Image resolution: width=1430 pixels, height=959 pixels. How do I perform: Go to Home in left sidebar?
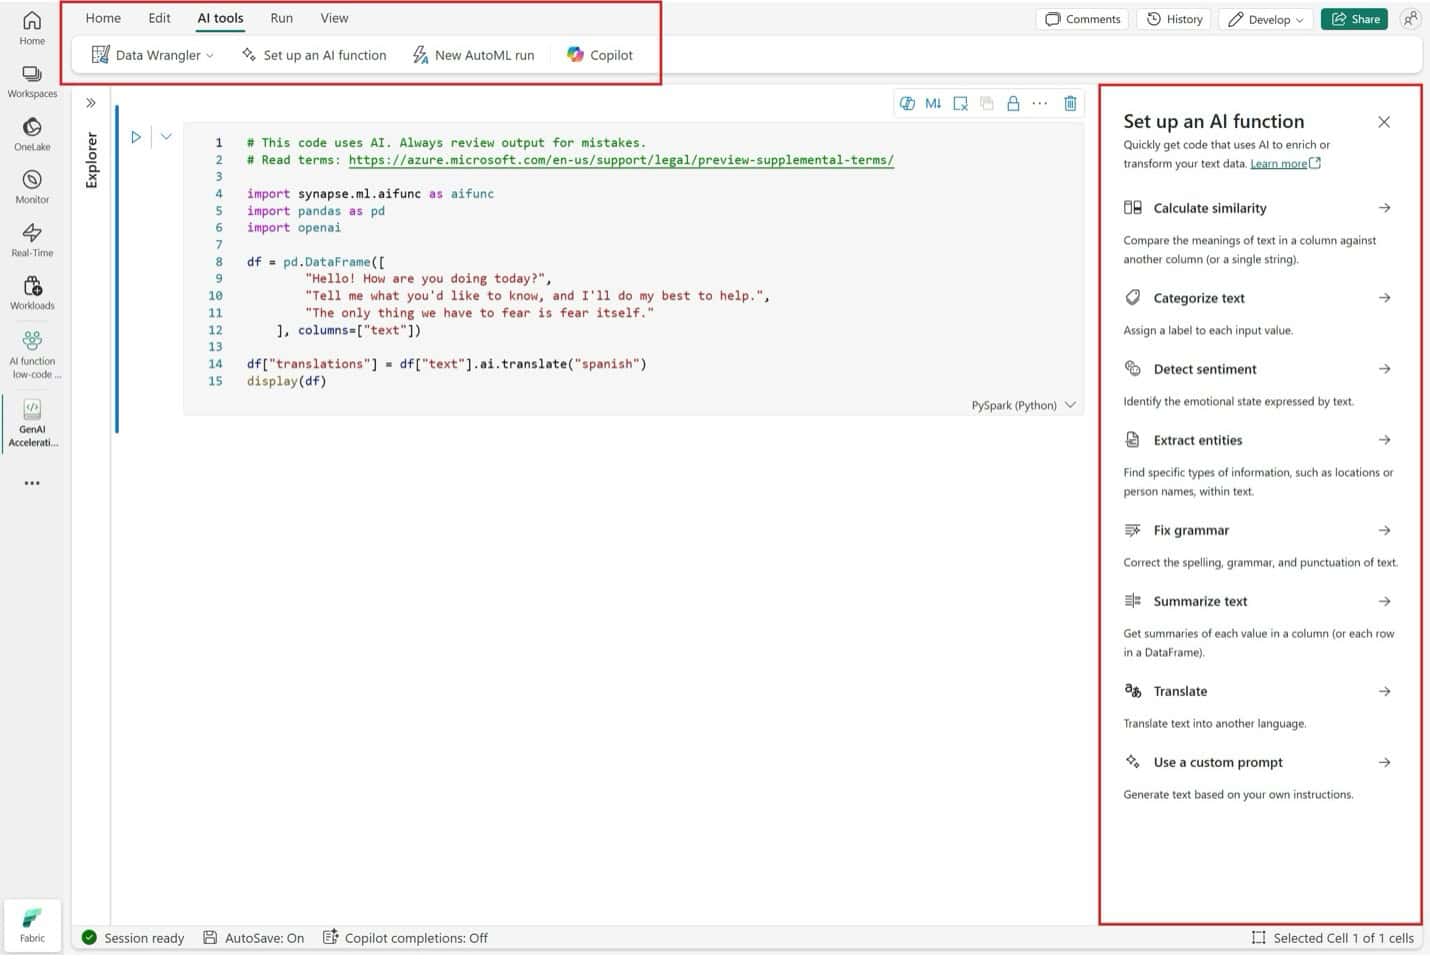pyautogui.click(x=32, y=28)
